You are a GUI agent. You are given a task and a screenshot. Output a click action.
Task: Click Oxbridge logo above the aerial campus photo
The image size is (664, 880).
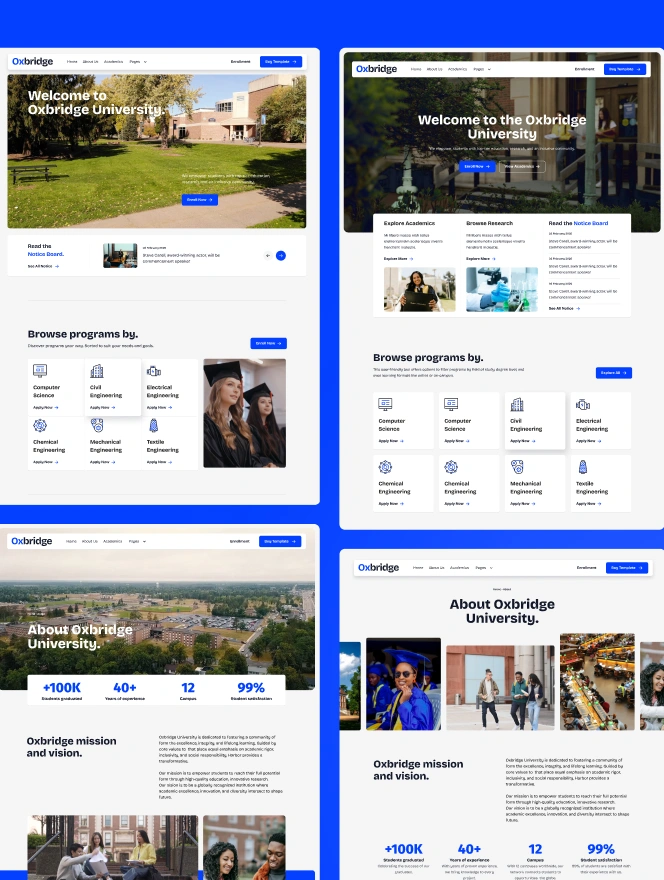[x=32, y=541]
